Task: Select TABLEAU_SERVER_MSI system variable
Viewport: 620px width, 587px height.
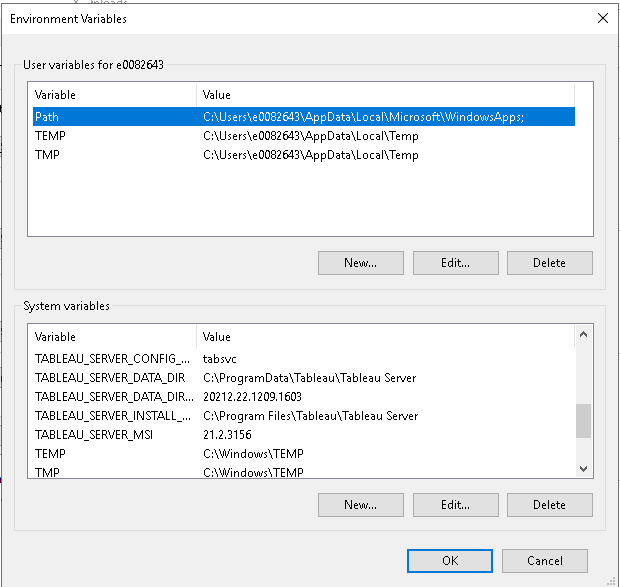Action: [304, 434]
